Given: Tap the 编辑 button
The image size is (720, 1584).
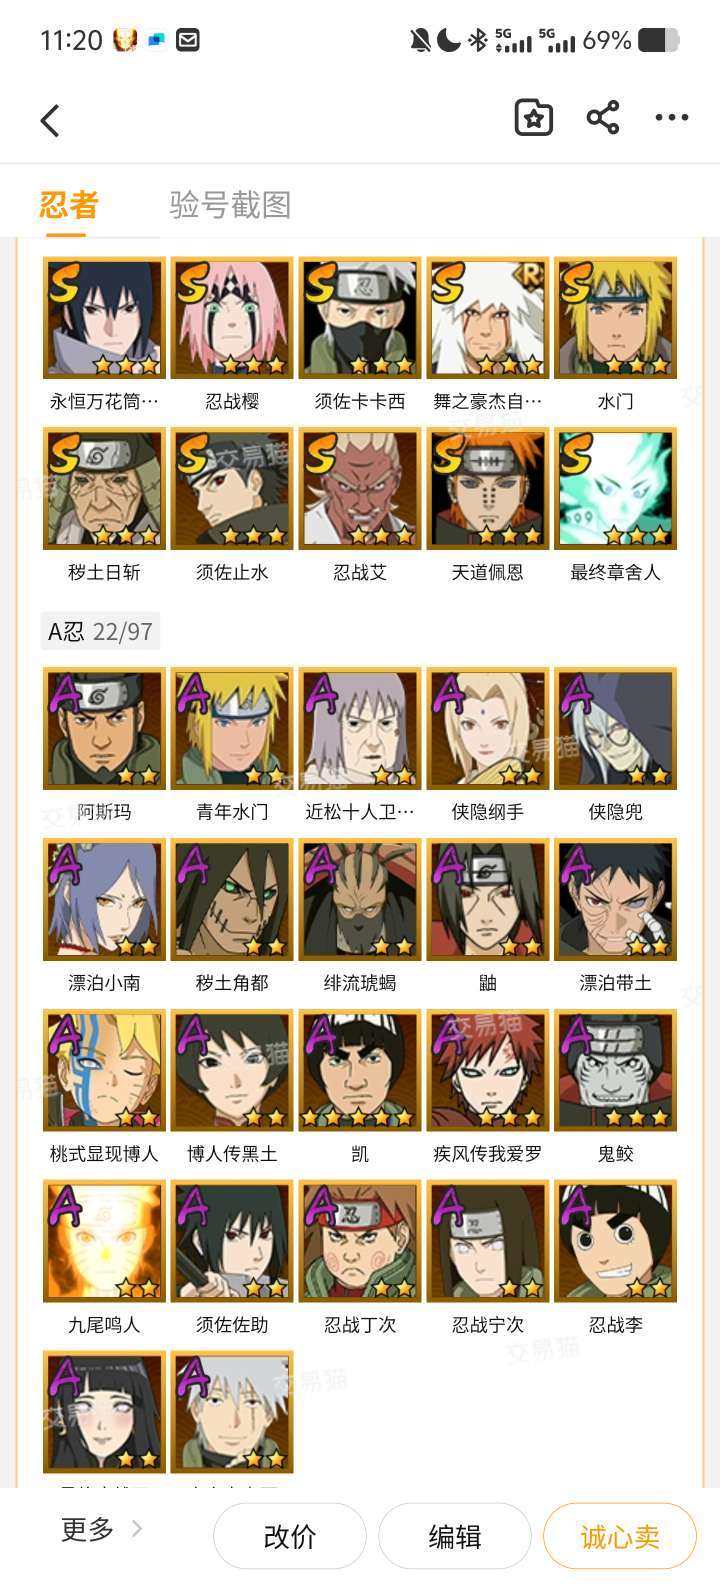Looking at the screenshot, I should pos(455,1536).
